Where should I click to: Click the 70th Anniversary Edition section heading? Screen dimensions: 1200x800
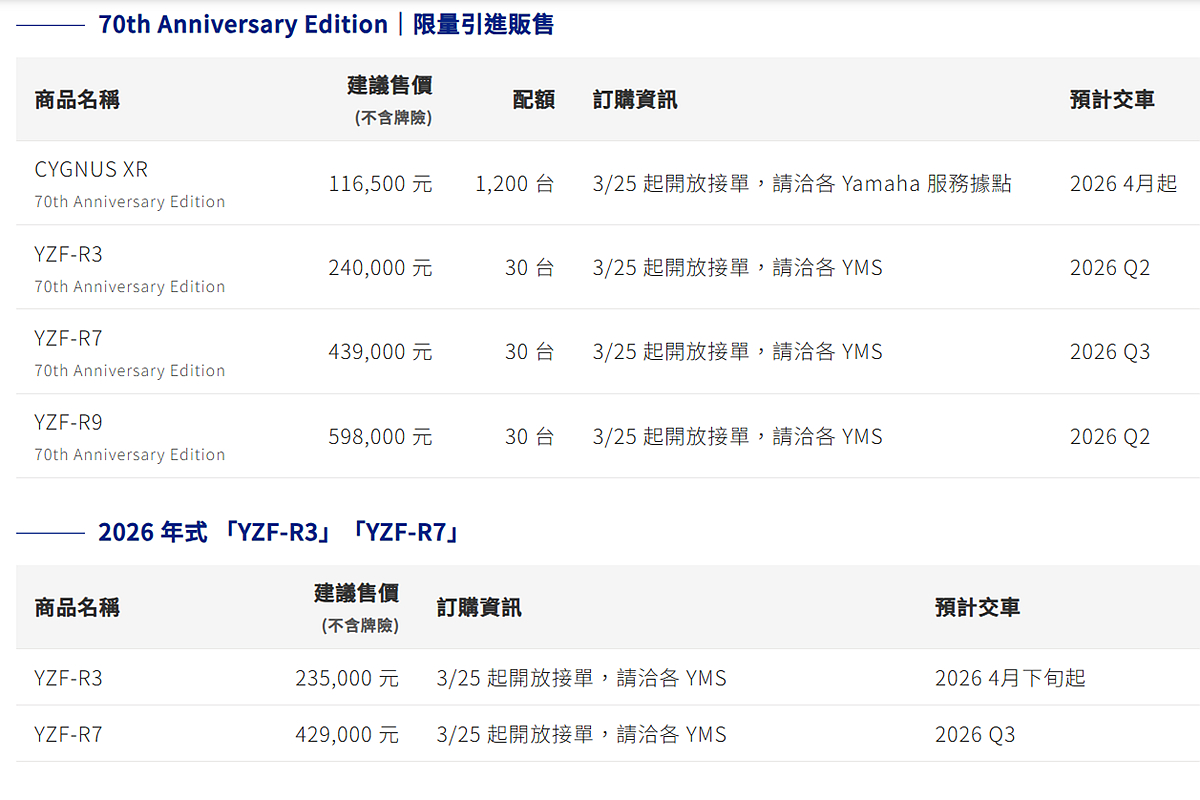point(326,25)
